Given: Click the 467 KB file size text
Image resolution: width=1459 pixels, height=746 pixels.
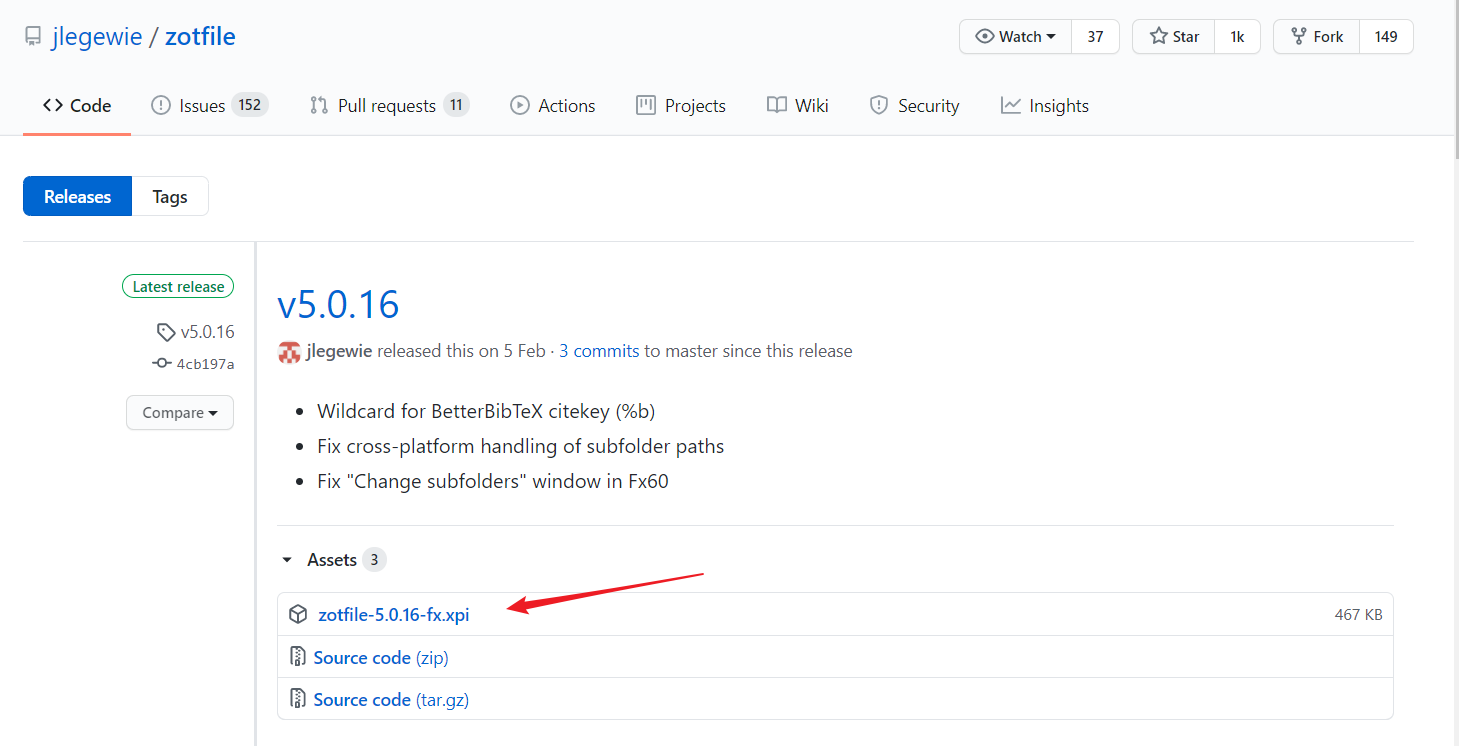Looking at the screenshot, I should pos(1358,614).
